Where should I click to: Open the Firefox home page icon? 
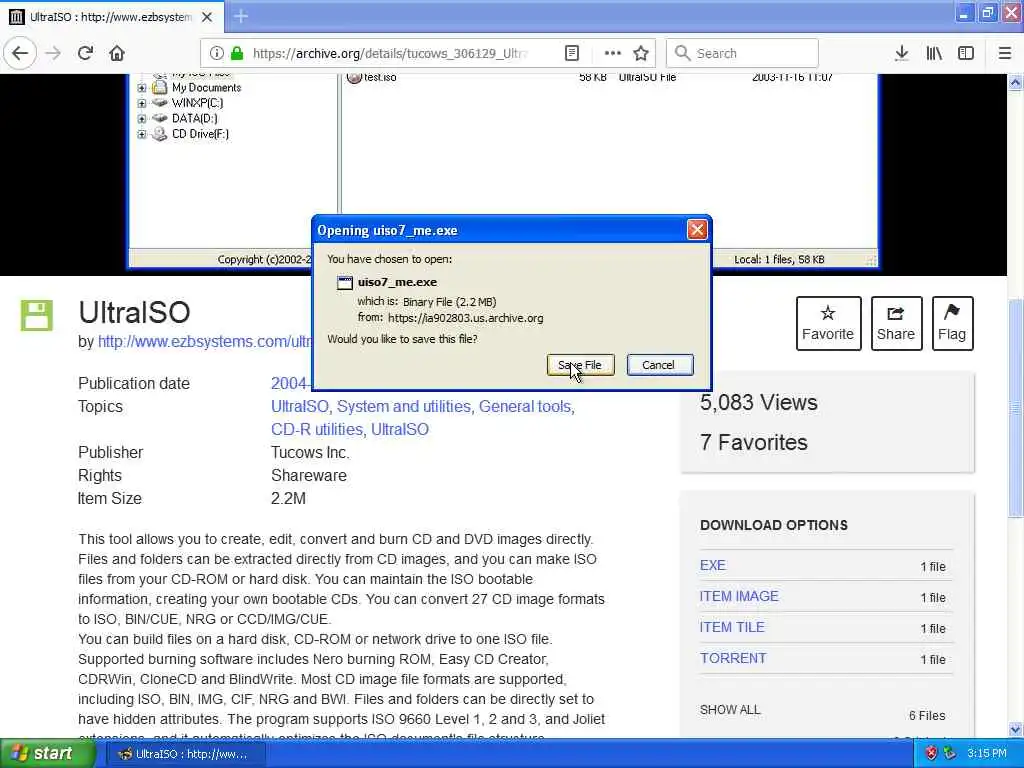[x=116, y=53]
